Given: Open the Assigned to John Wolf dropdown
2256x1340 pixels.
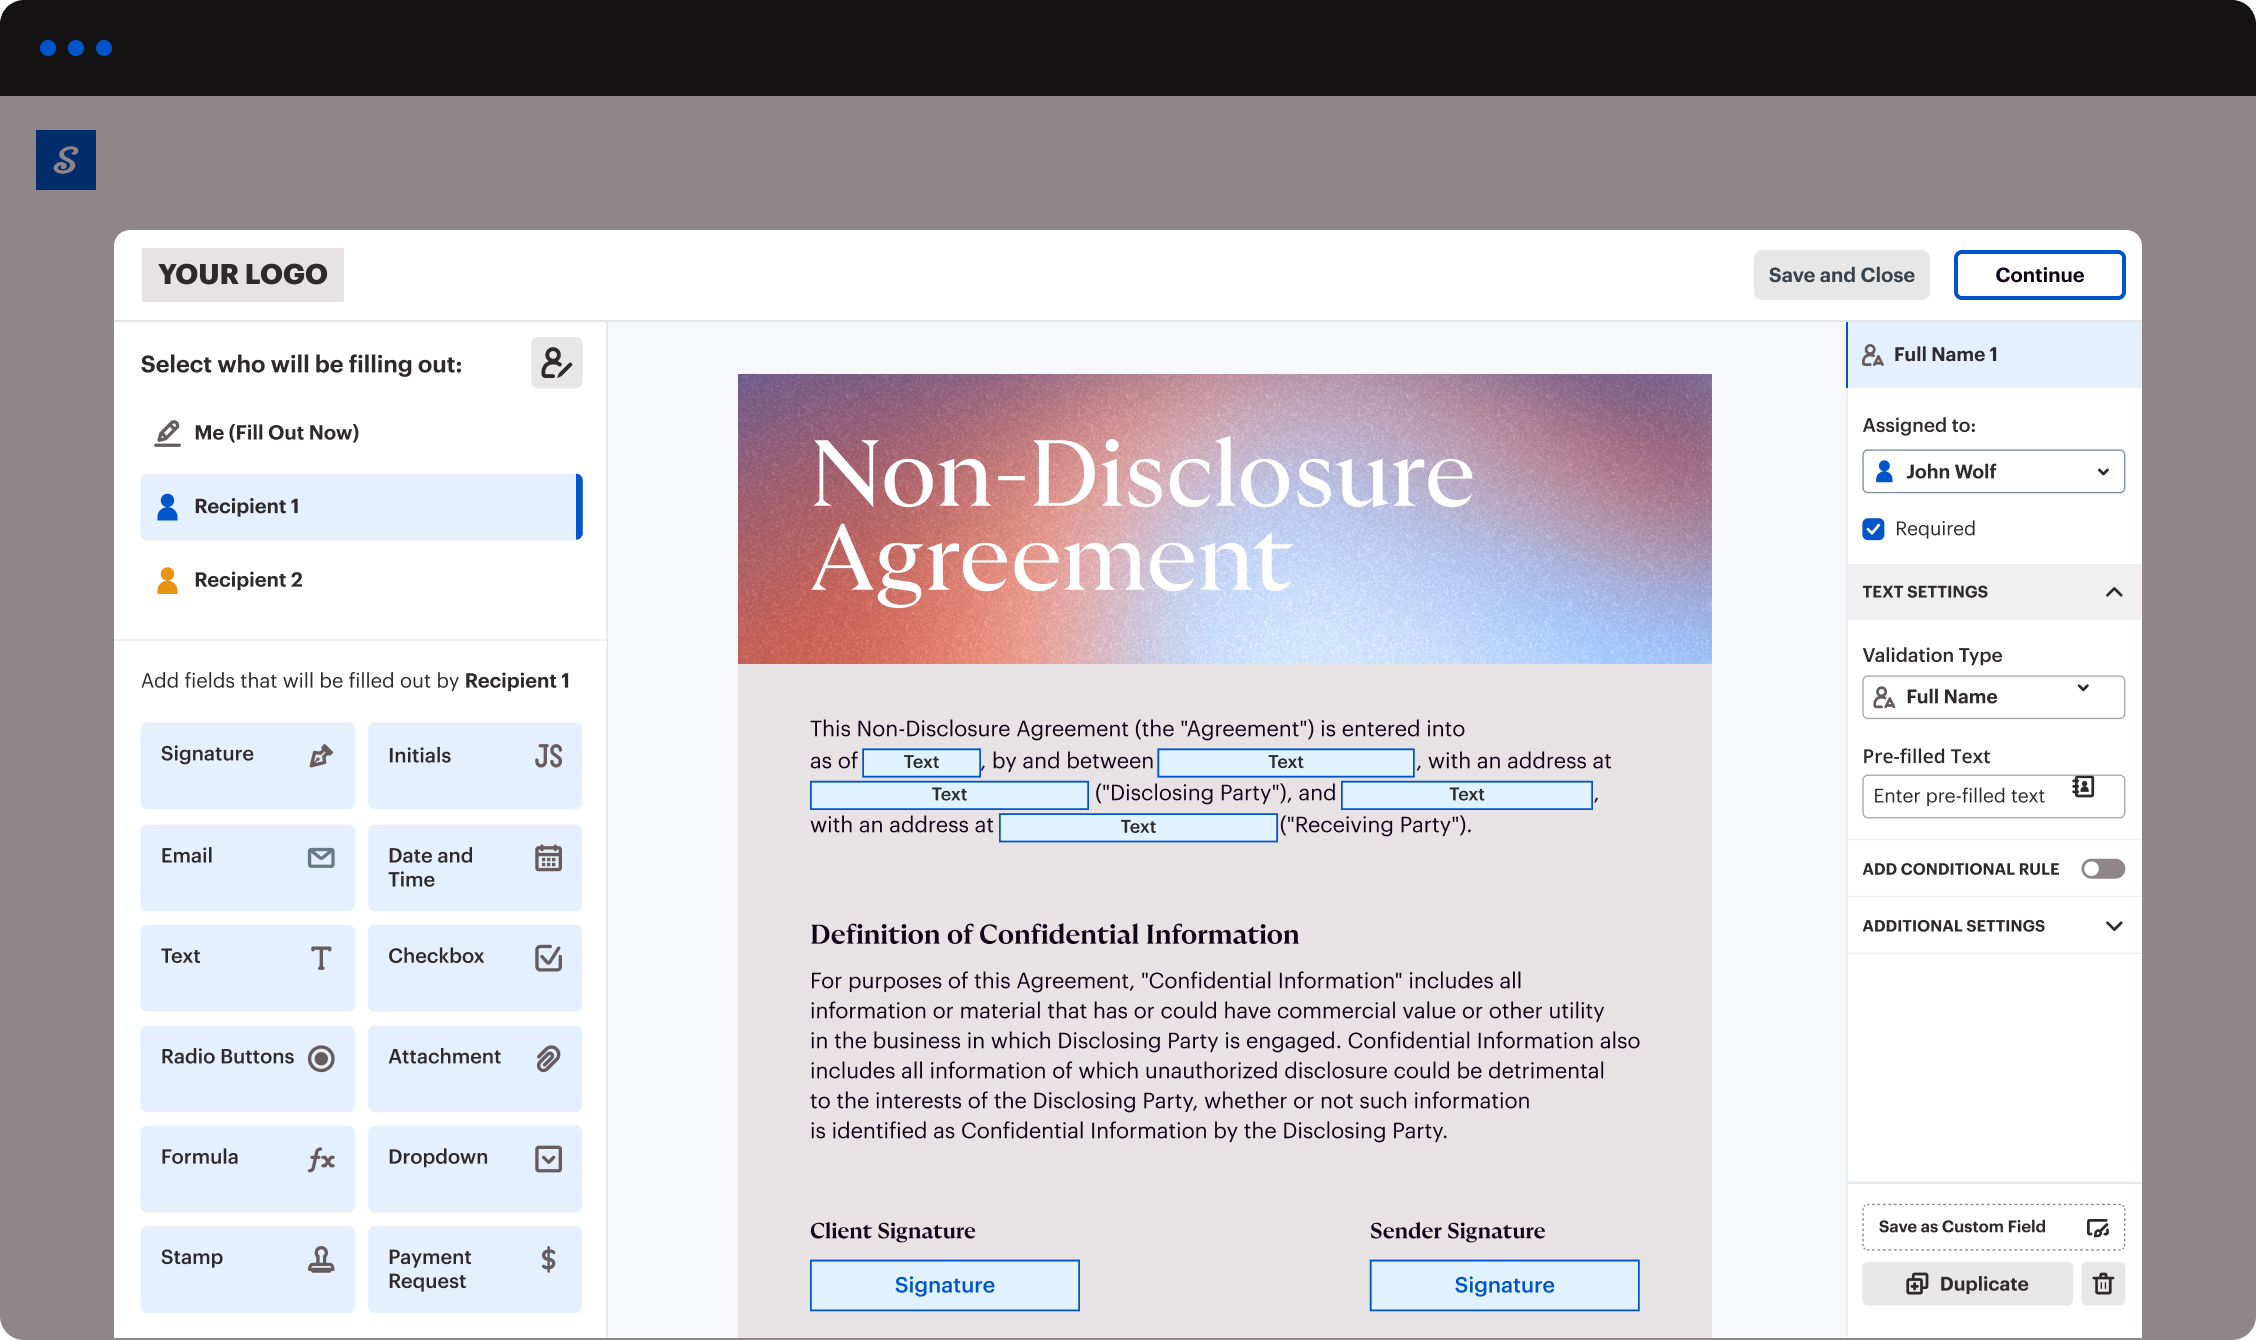Looking at the screenshot, I should pyautogui.click(x=1993, y=471).
